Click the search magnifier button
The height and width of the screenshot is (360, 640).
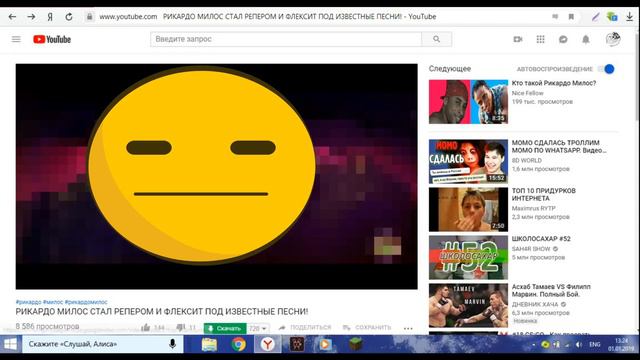[436, 39]
